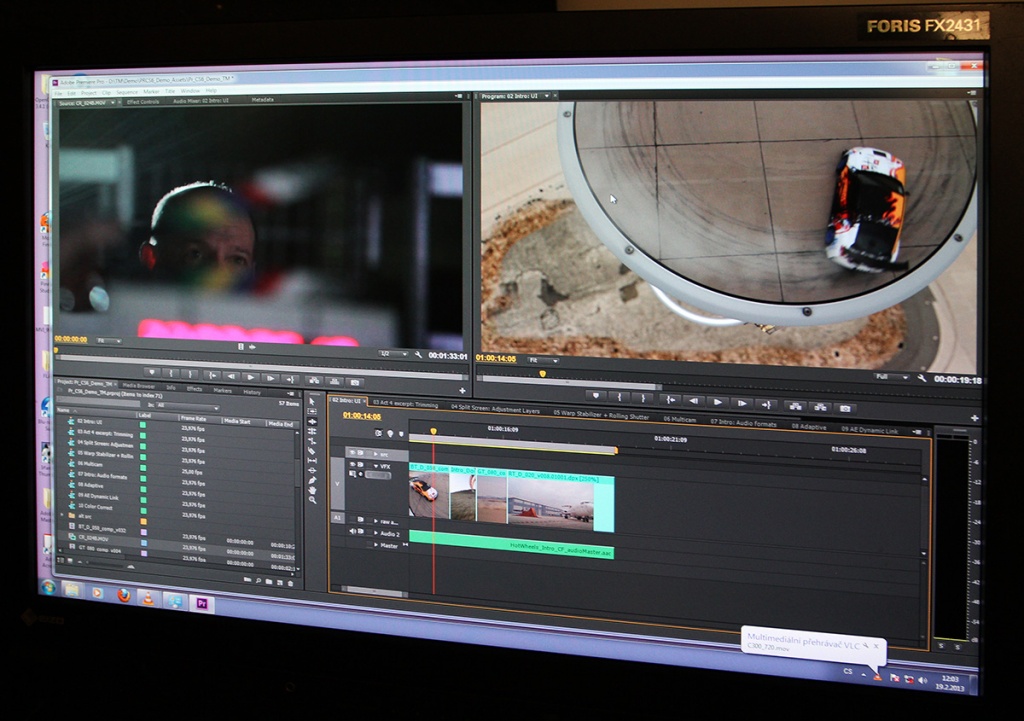Add marker in the Program monitor
Image resolution: width=1024 pixels, height=721 pixels.
click(x=596, y=396)
